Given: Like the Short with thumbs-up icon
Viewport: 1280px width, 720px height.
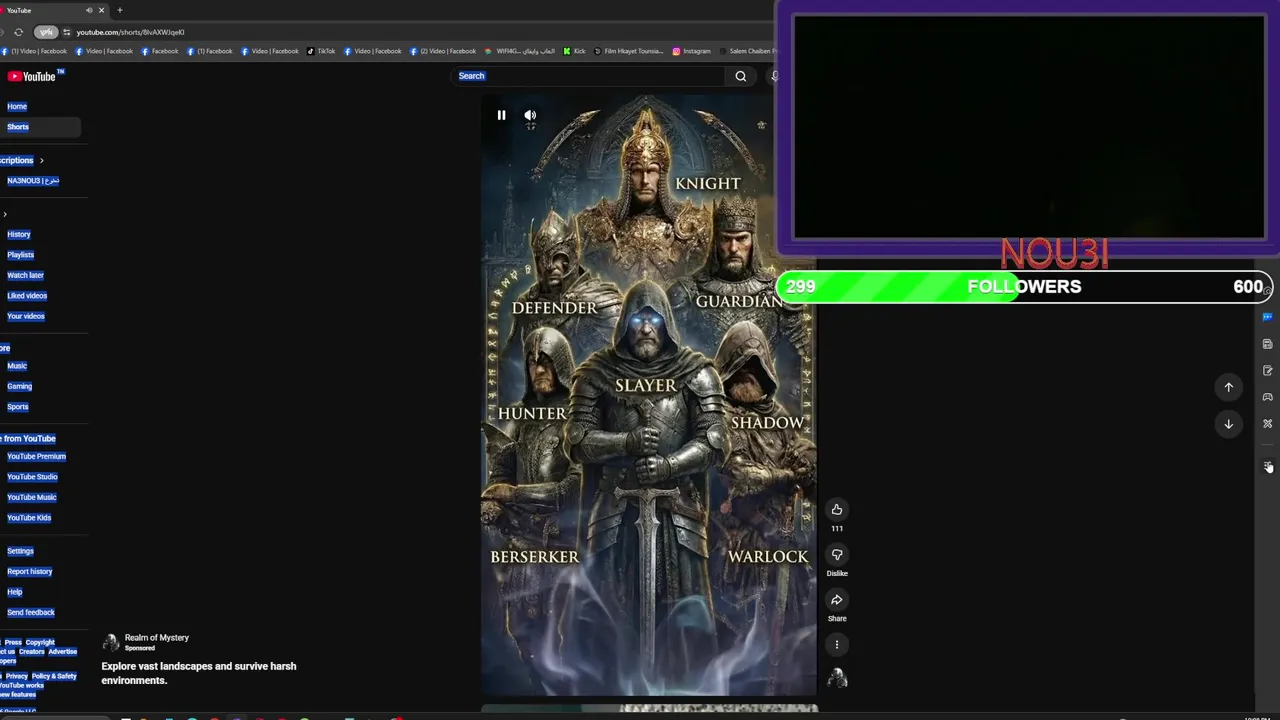Looking at the screenshot, I should coord(837,510).
